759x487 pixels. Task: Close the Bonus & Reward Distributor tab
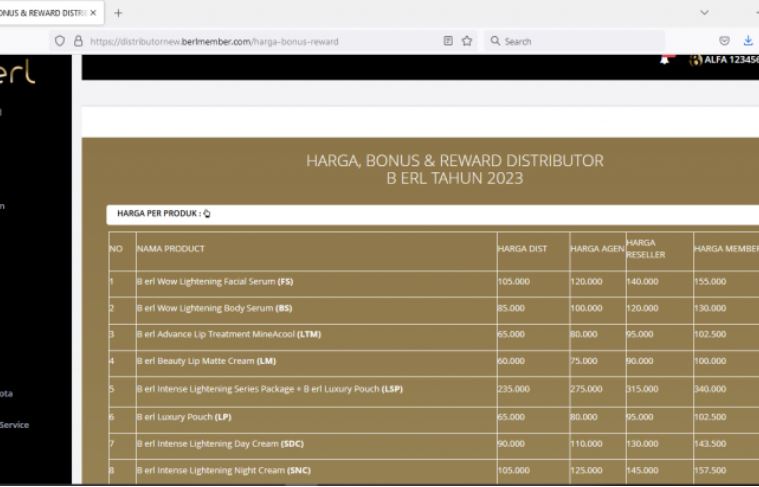click(x=94, y=13)
